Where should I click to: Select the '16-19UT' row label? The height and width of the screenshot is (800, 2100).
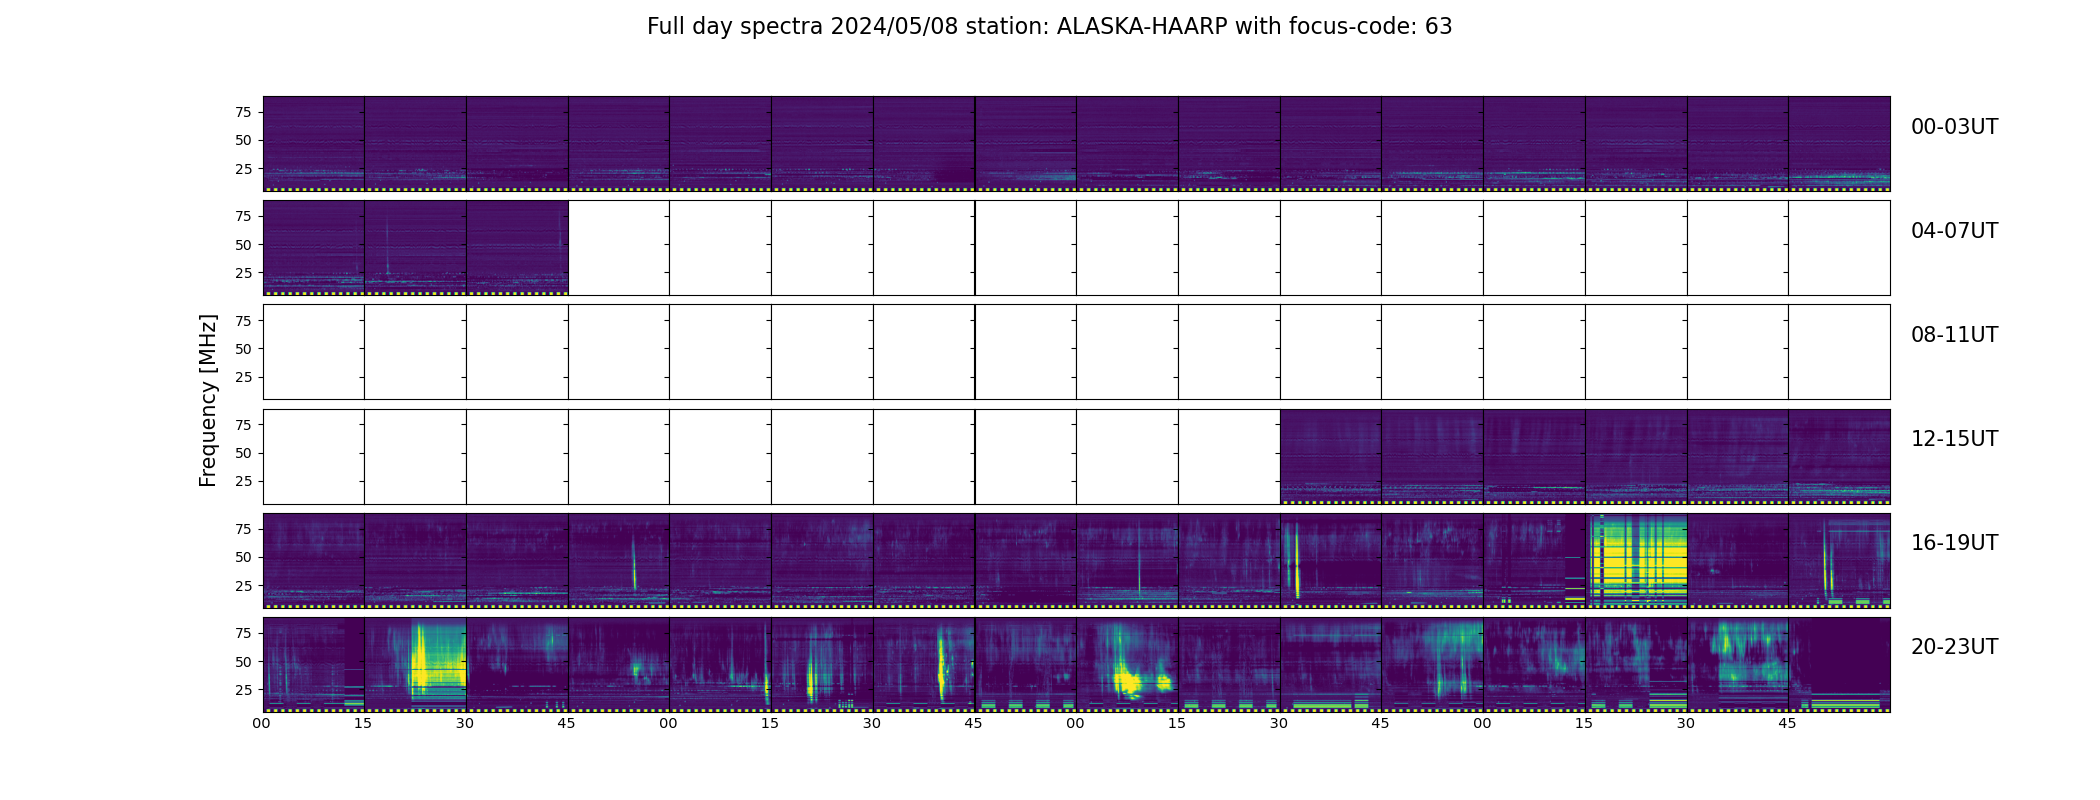1954,543
